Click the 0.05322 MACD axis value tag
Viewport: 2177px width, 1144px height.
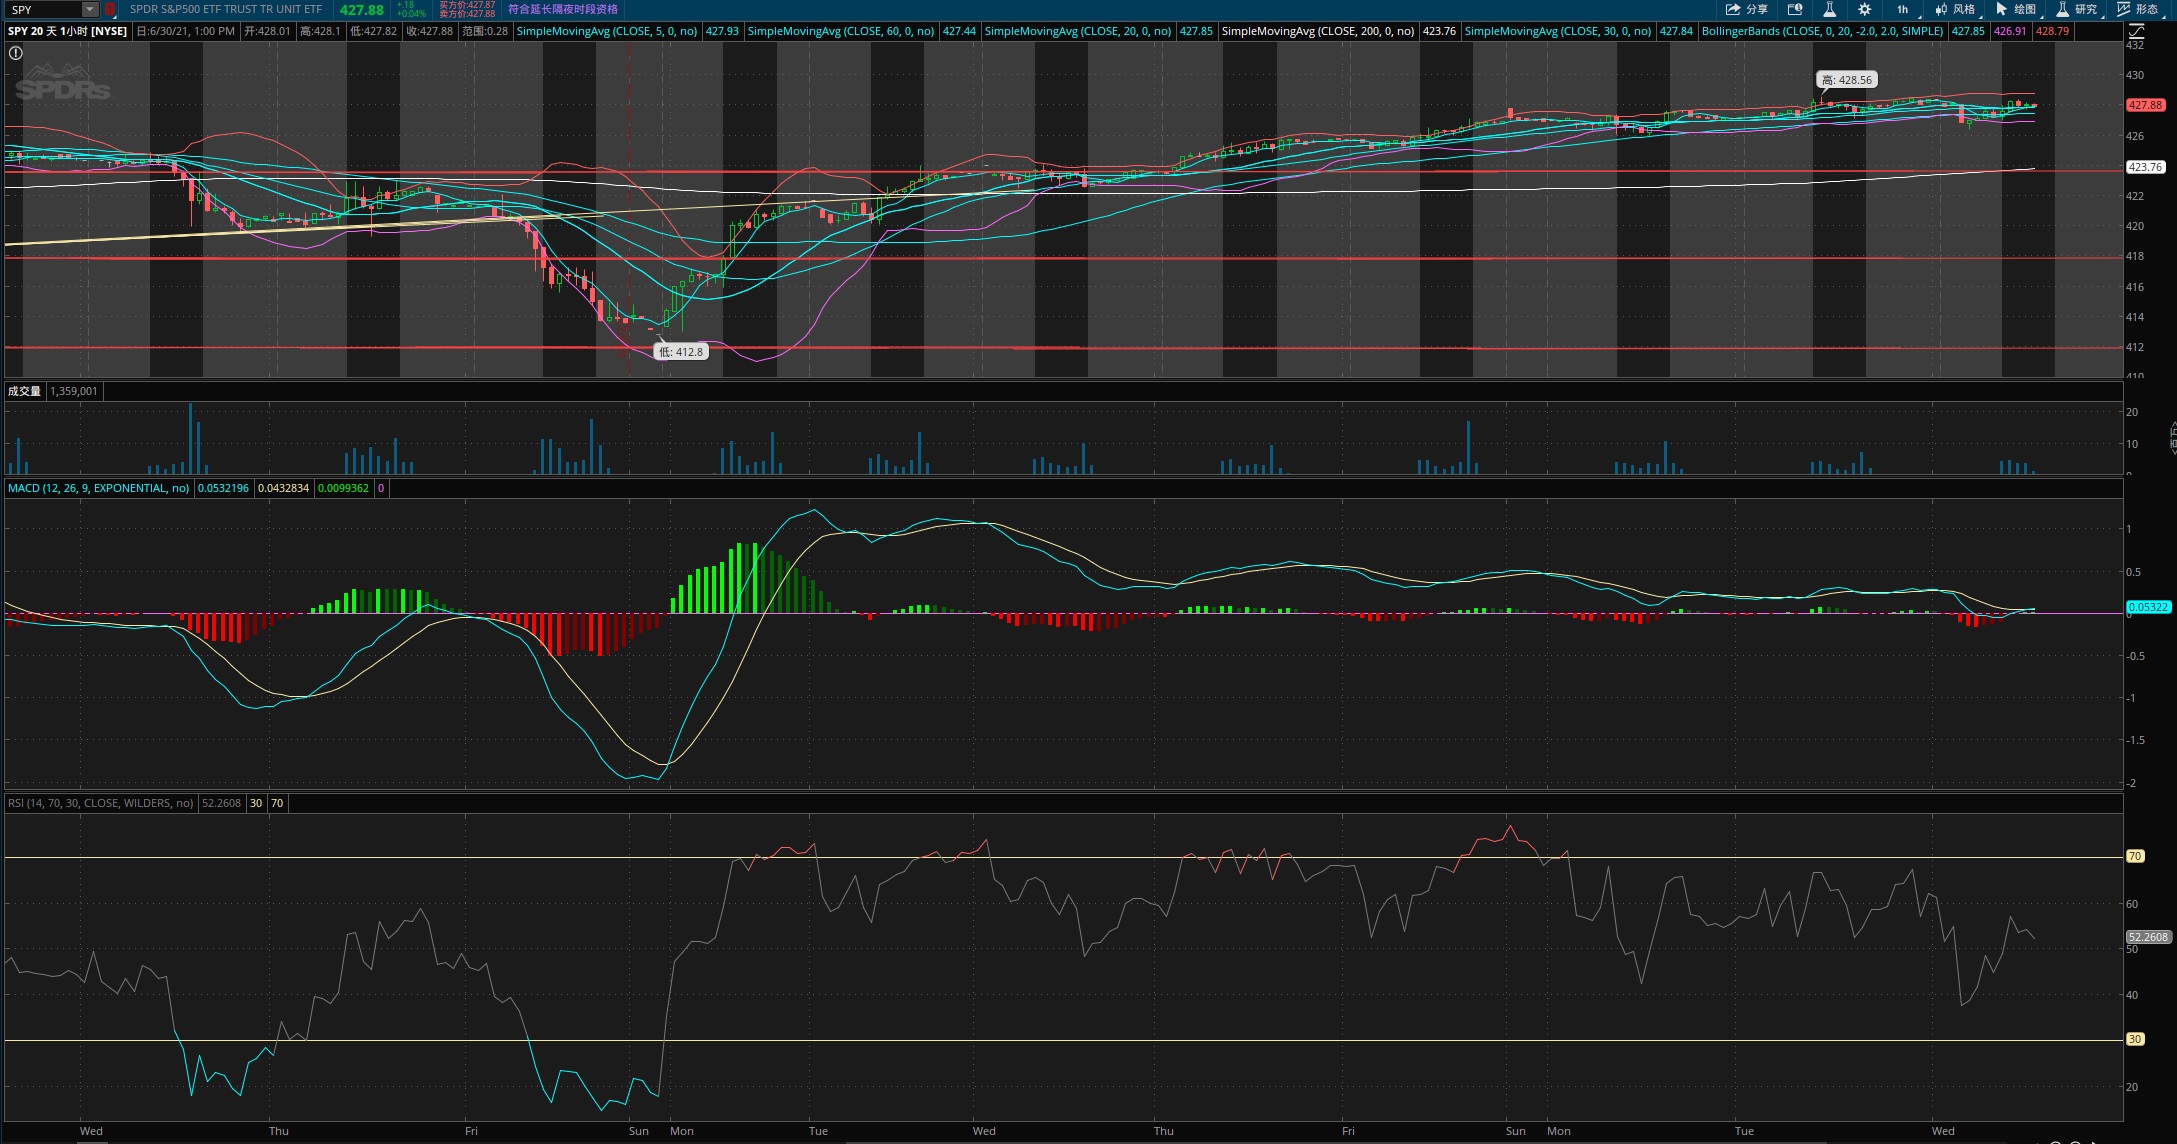tap(2148, 607)
